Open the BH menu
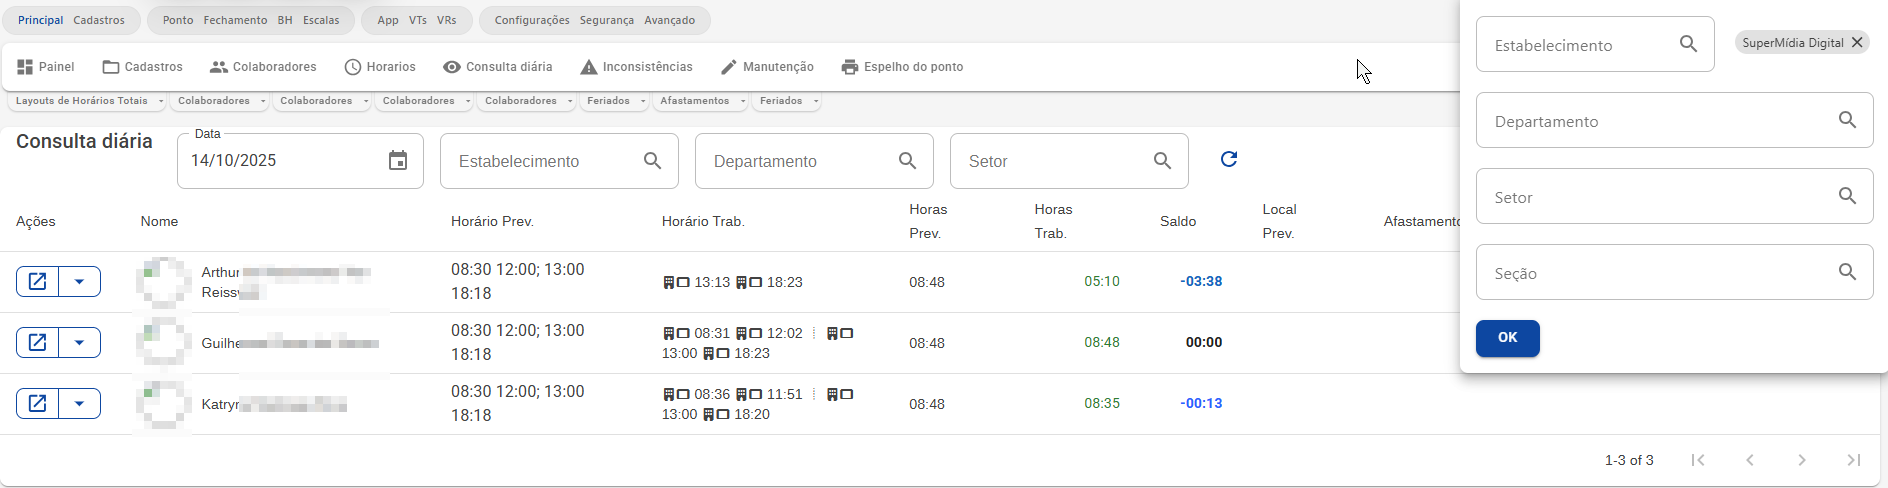The image size is (1888, 488). point(285,20)
